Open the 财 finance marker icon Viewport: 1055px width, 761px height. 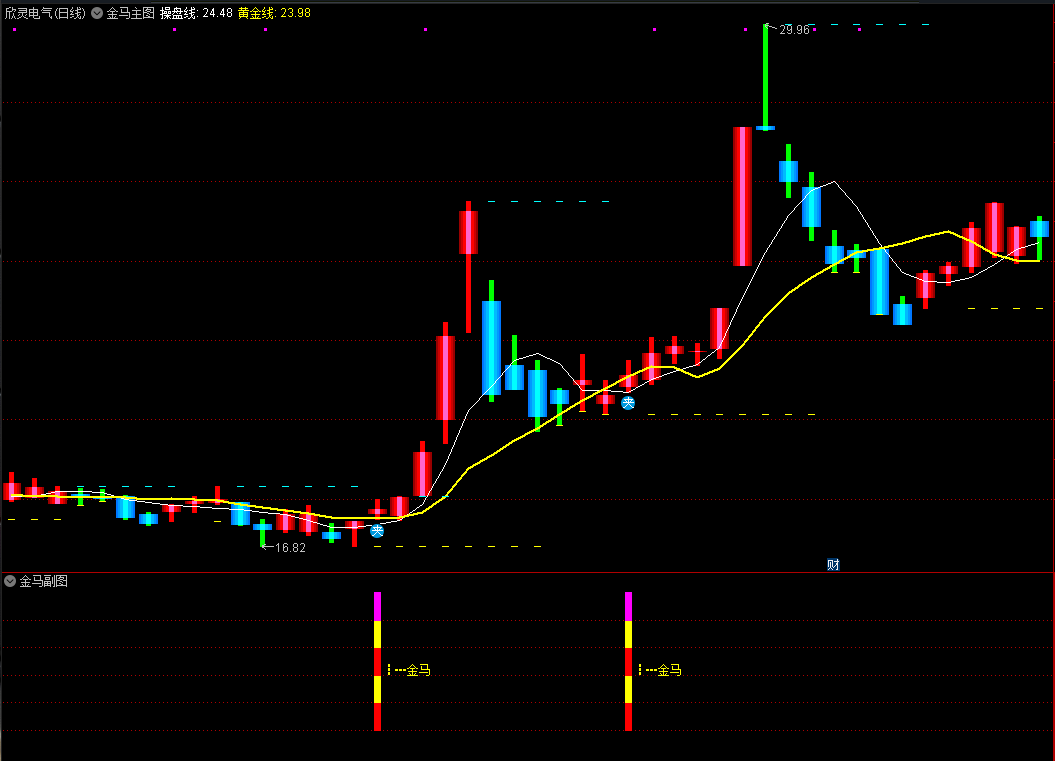click(x=833, y=564)
